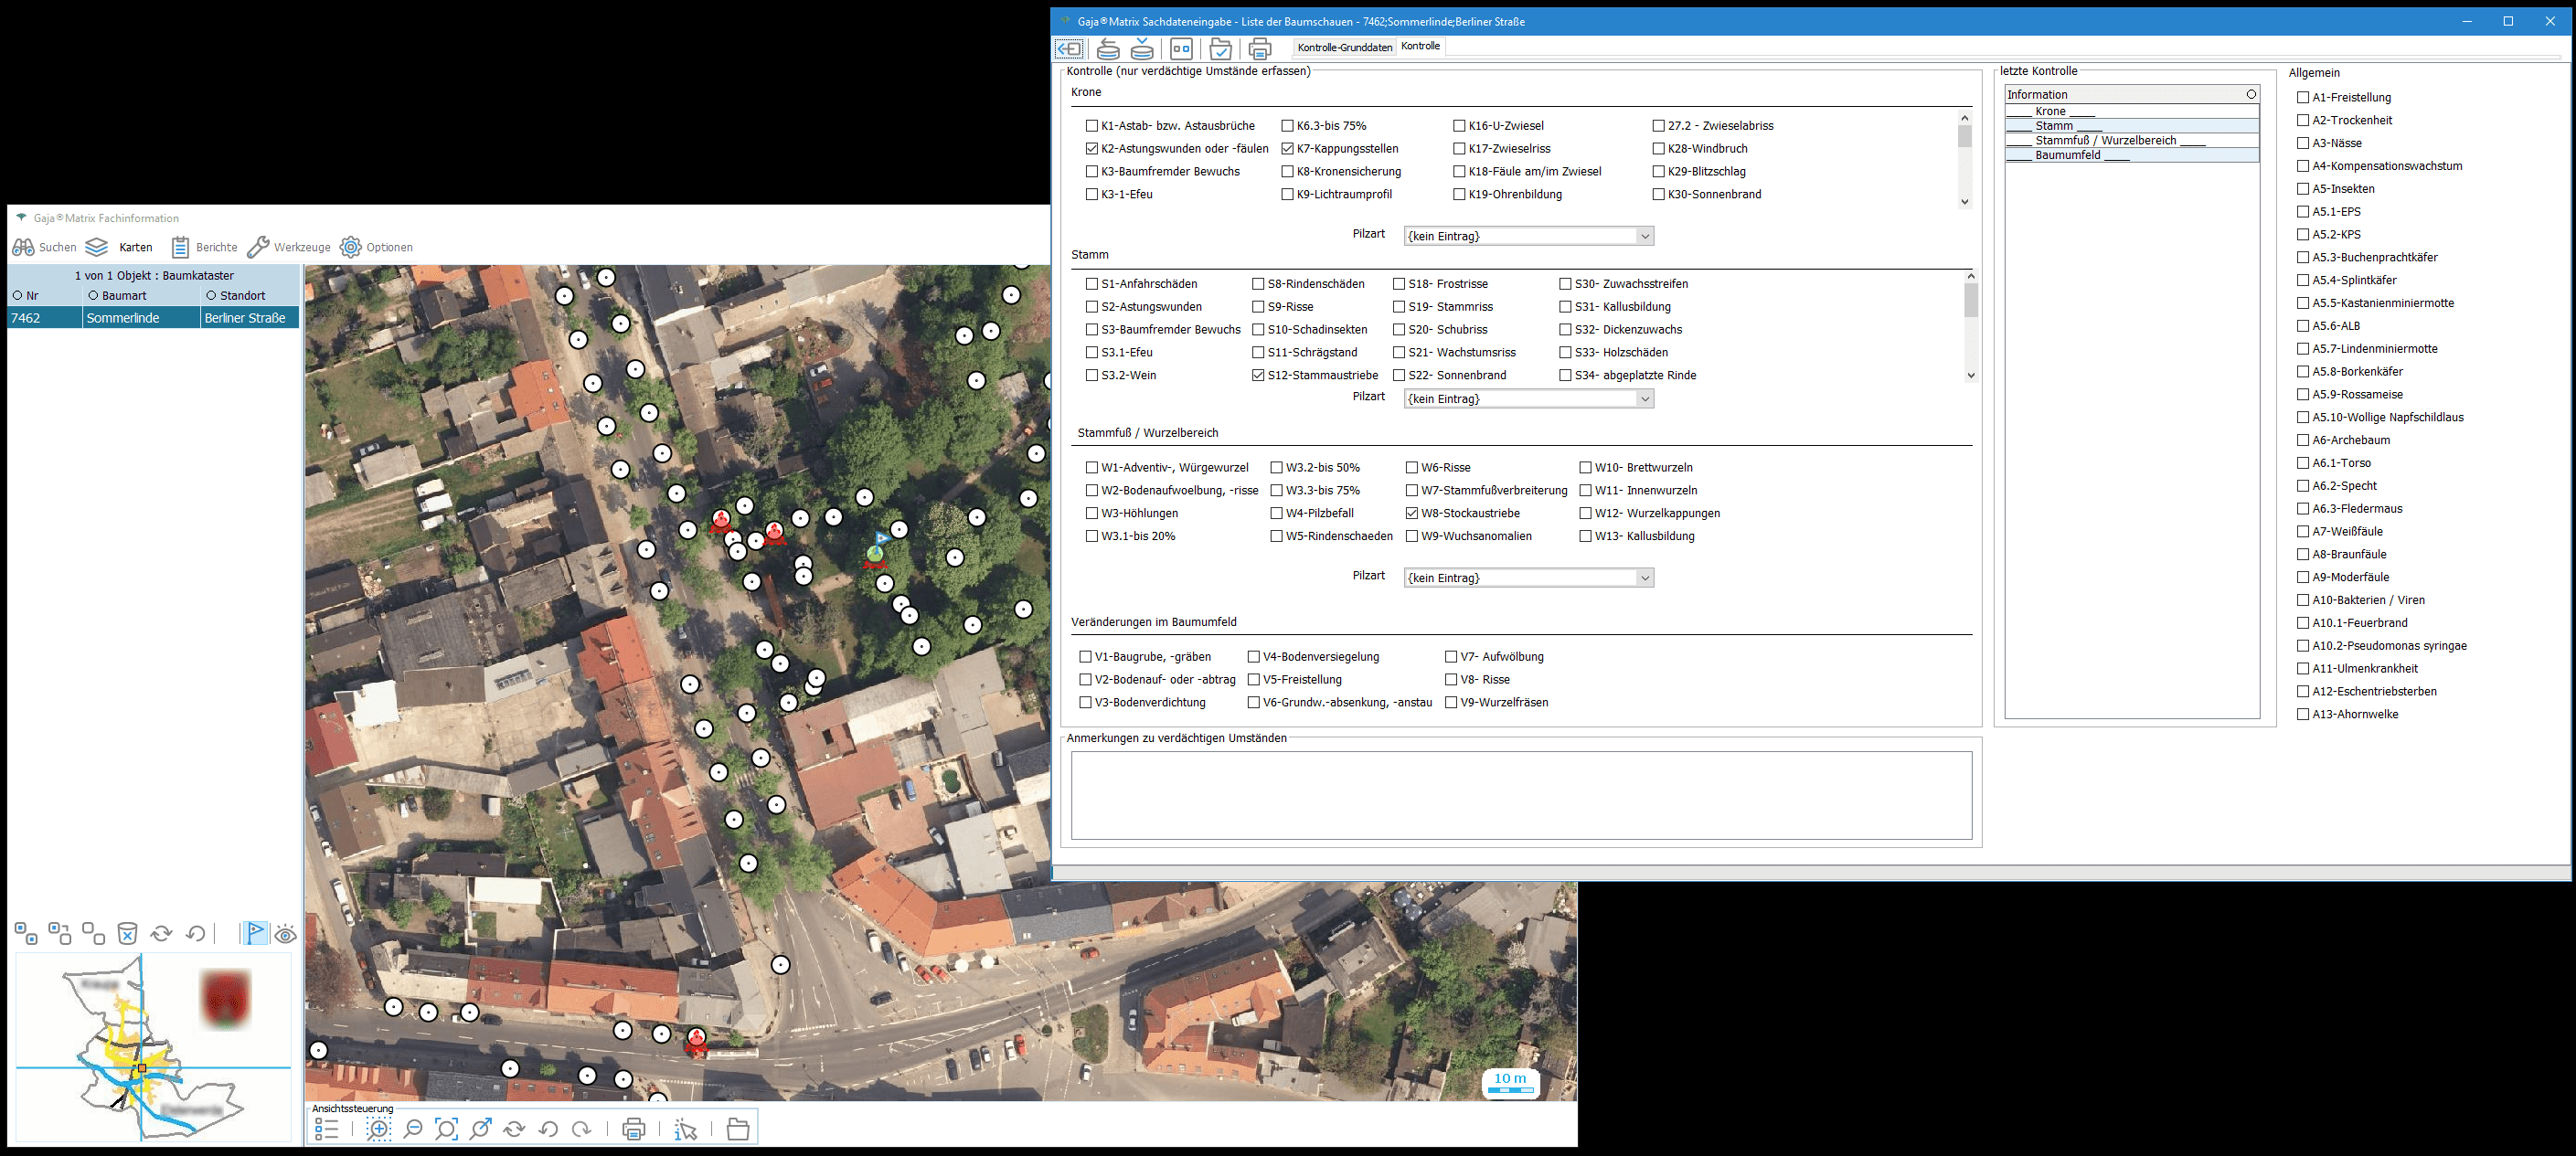Click the zoom-in magnifier in Ansichtssteuerung
2576x1156 pixels.
(378, 1129)
